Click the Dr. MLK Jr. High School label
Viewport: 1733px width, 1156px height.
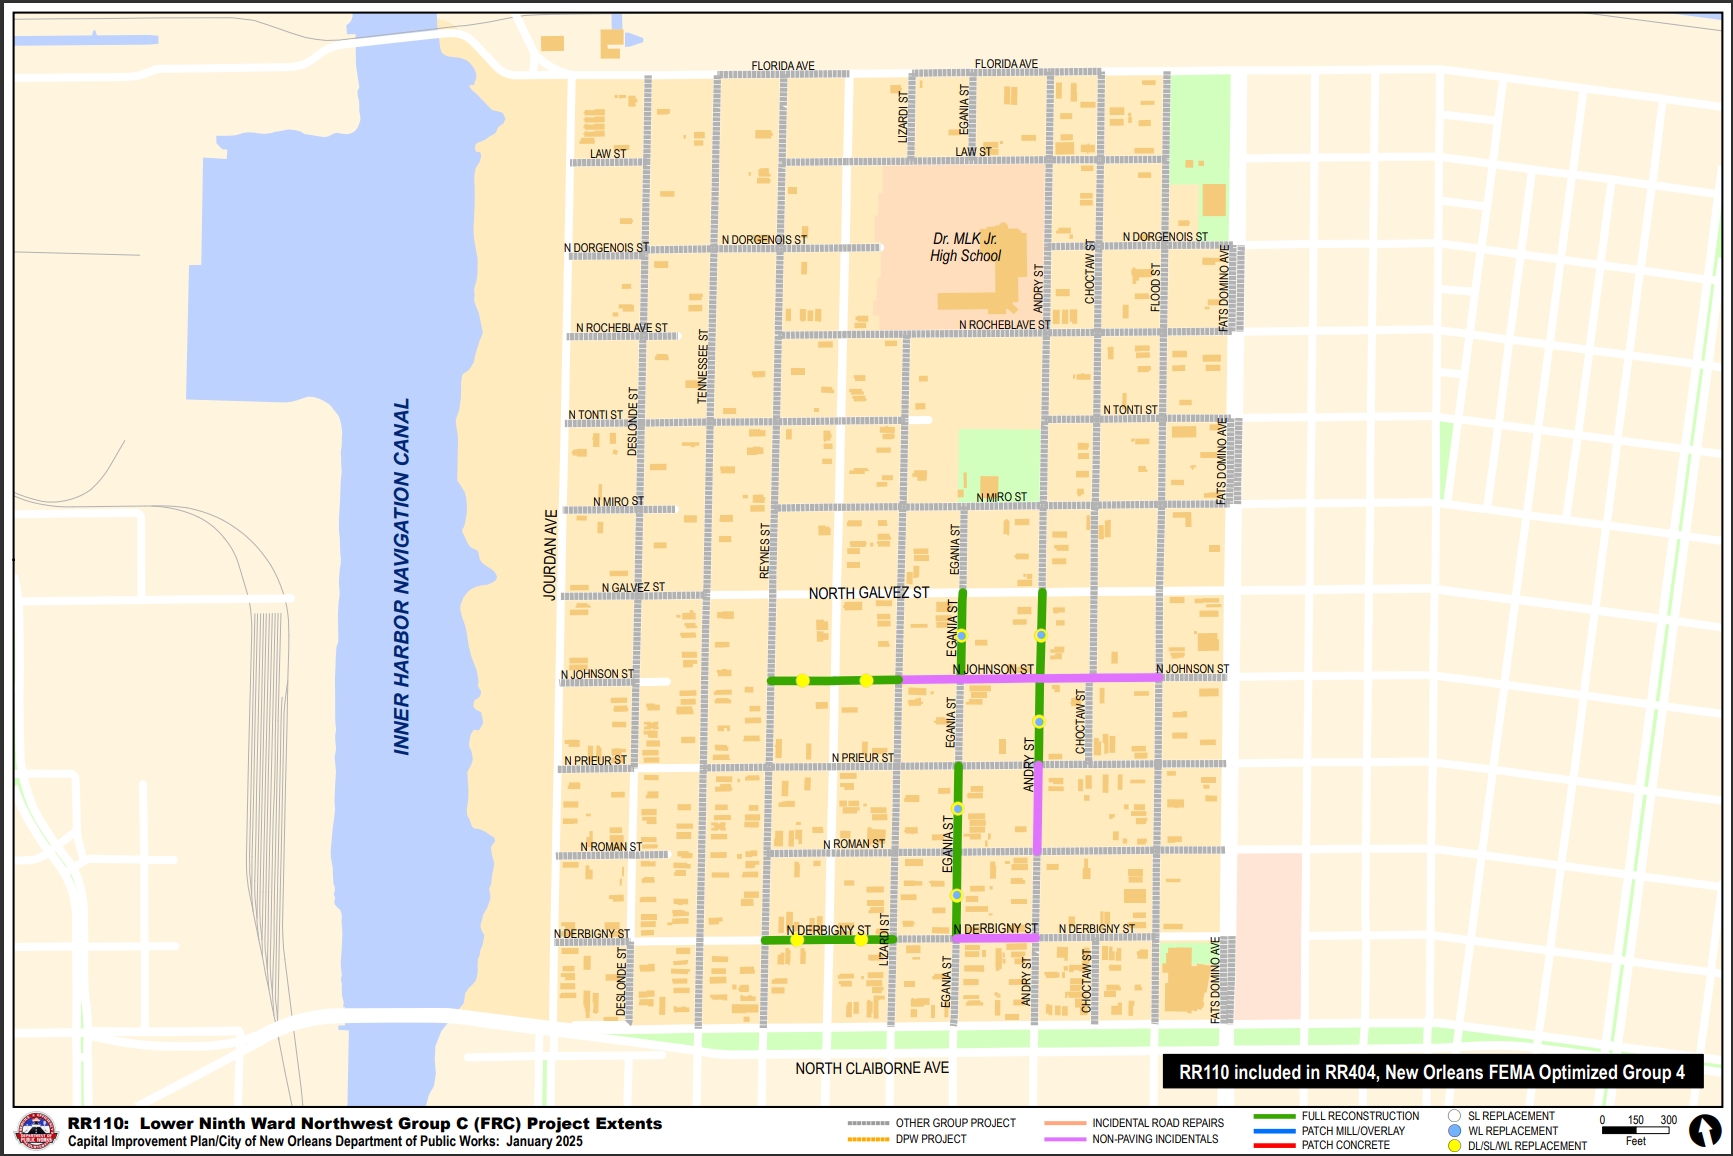965,247
